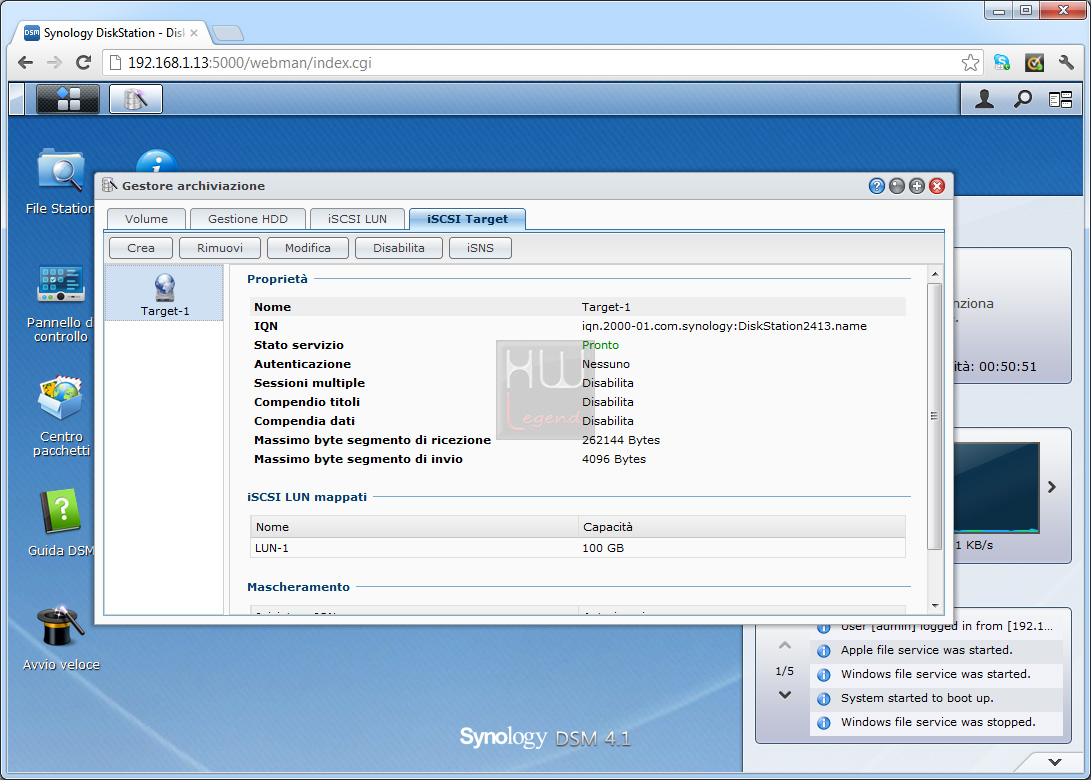Screen dimensions: 1091x780
Task: Open the user account options icon
Action: point(984,99)
